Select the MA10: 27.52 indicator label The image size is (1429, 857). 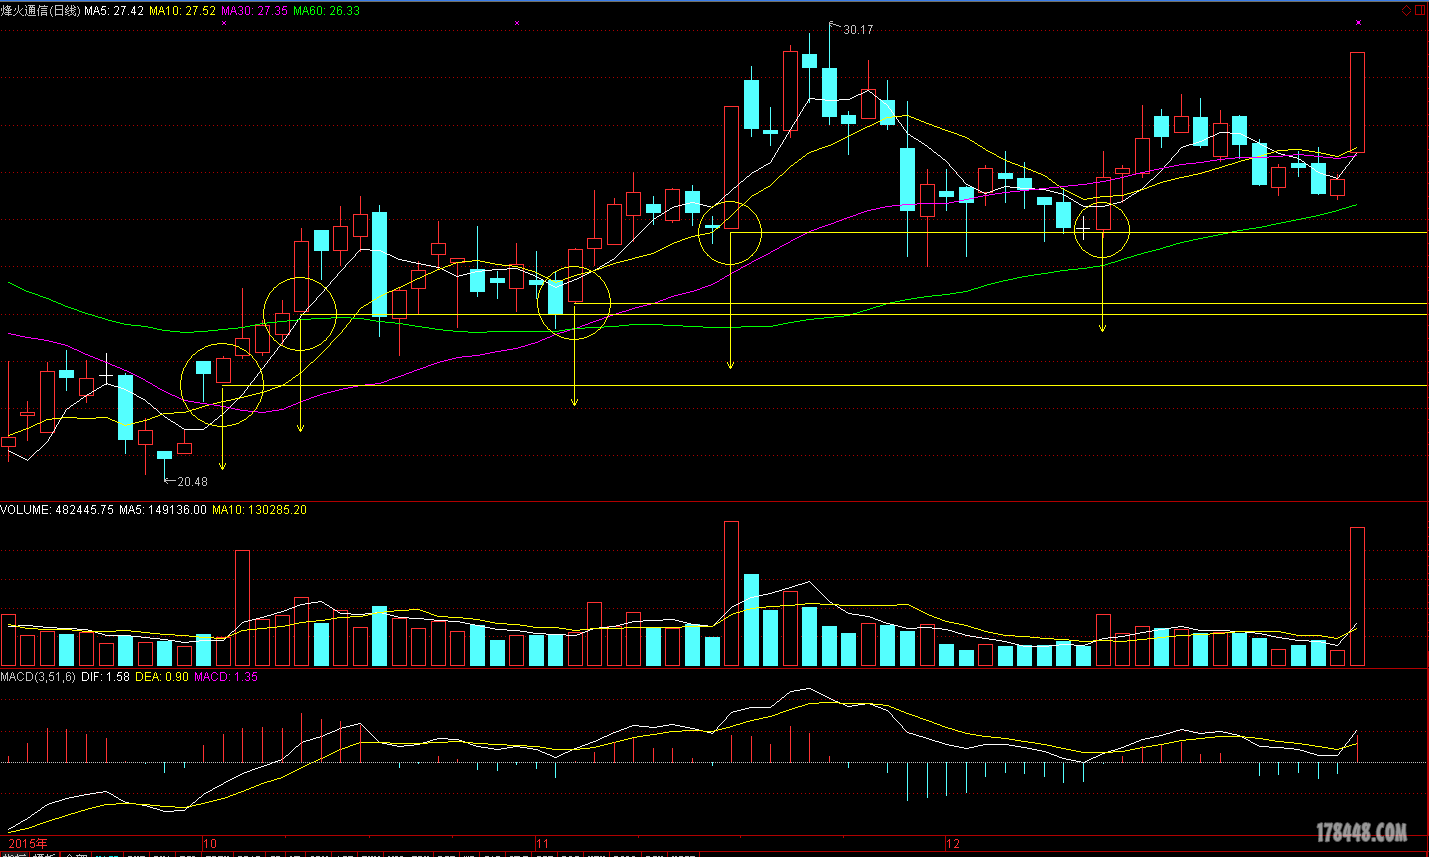[x=182, y=10]
